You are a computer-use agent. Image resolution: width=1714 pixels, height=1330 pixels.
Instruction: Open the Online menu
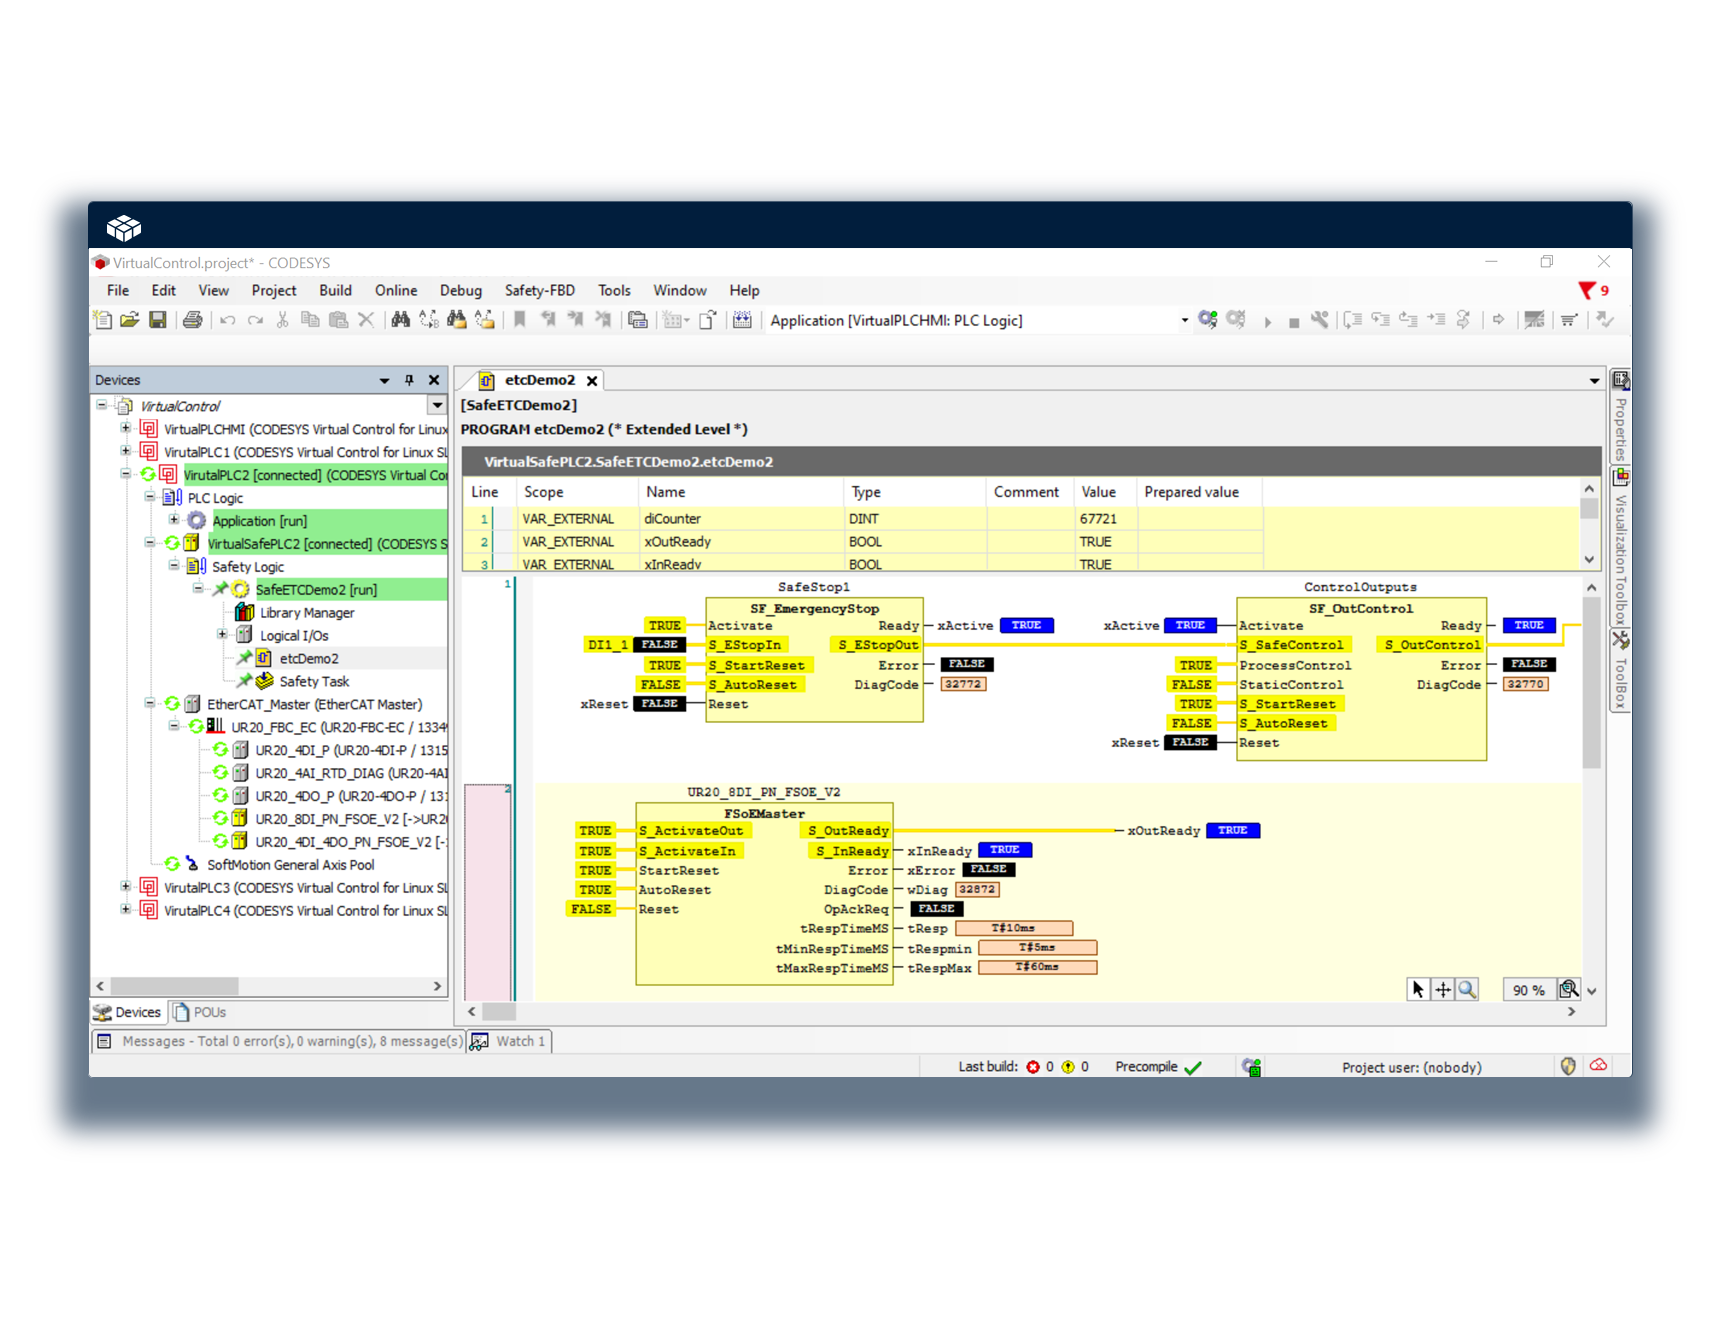396,290
